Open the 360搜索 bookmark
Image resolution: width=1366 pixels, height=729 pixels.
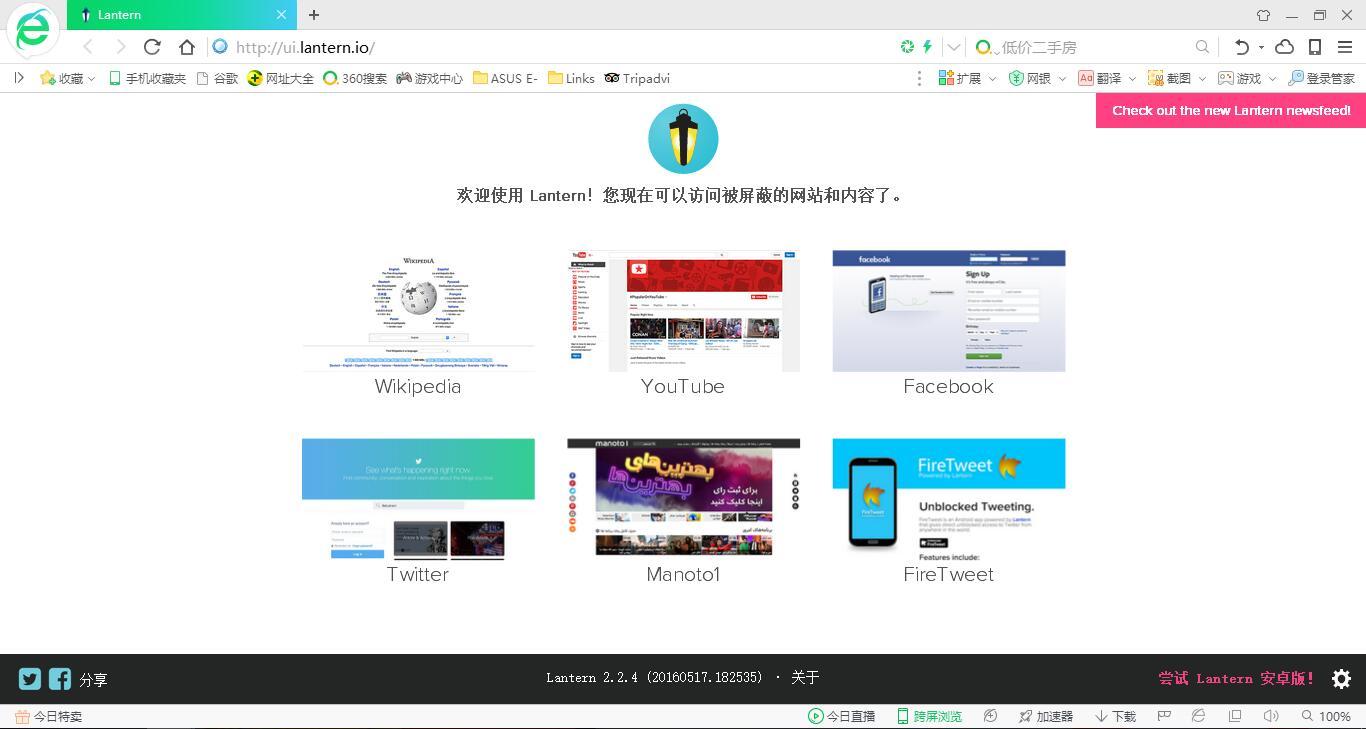click(354, 78)
